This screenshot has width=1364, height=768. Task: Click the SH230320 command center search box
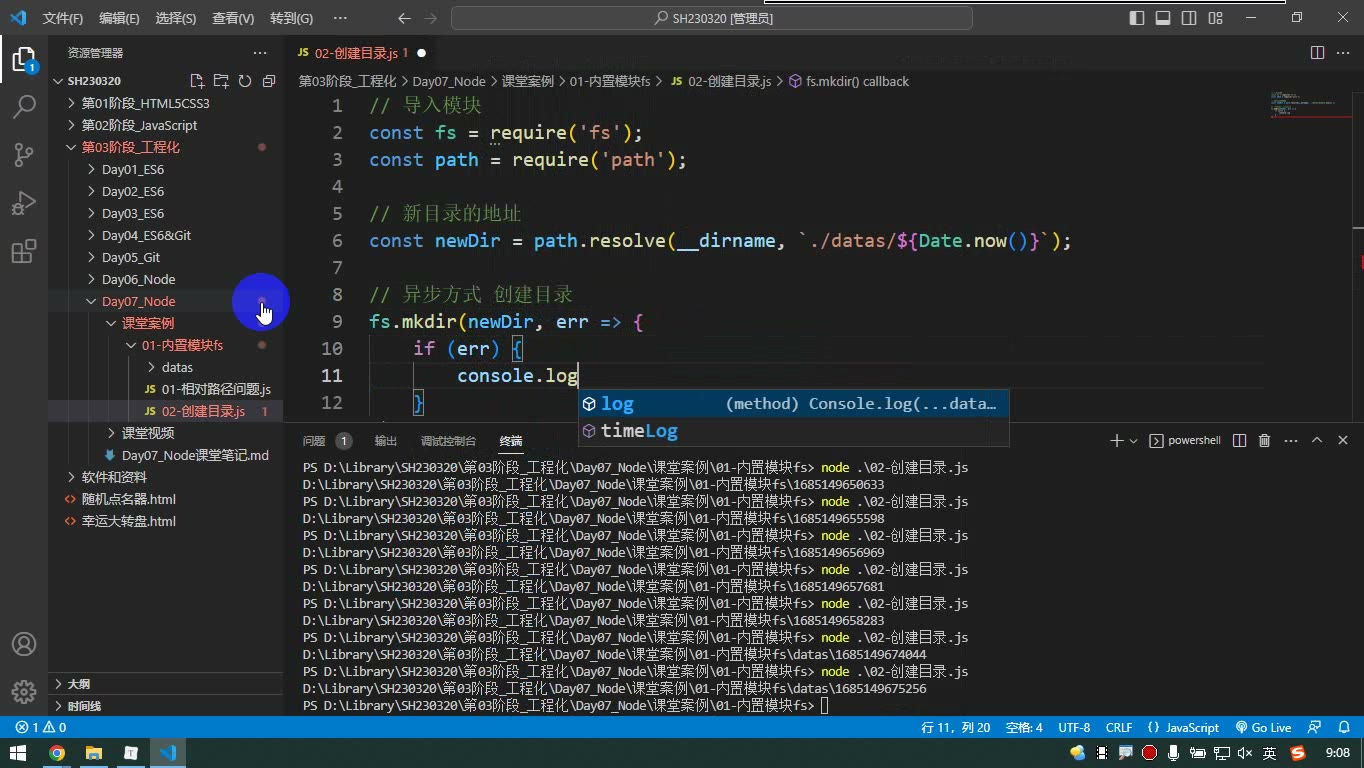pyautogui.click(x=712, y=18)
